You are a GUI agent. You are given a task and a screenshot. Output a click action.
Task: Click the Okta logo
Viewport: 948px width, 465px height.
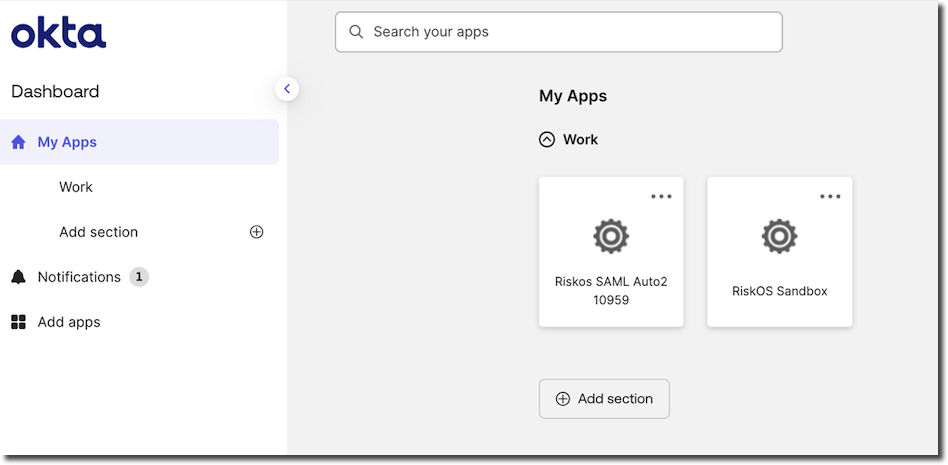[59, 33]
